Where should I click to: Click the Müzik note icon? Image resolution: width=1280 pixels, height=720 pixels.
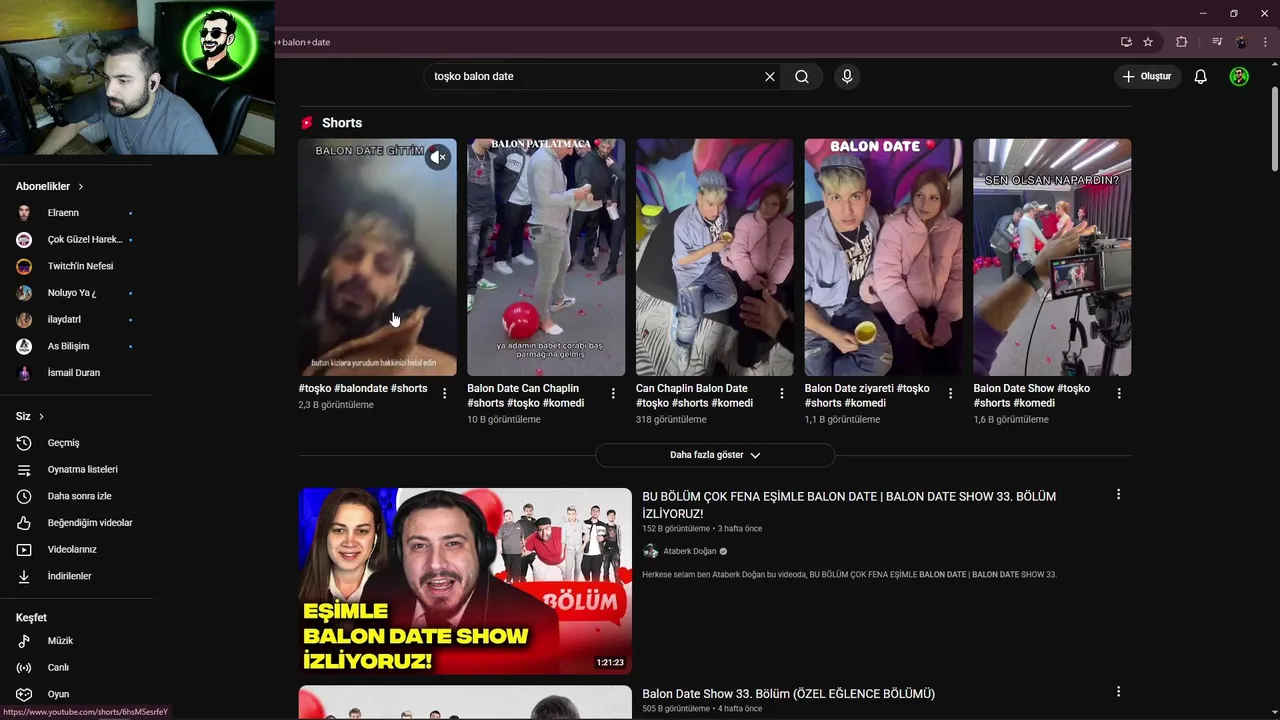25,641
